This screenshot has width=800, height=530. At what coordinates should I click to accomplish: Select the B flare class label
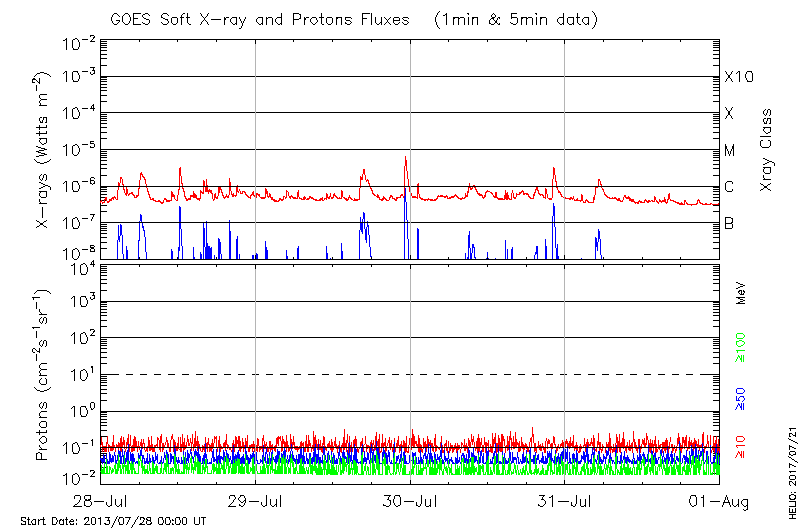coord(729,224)
